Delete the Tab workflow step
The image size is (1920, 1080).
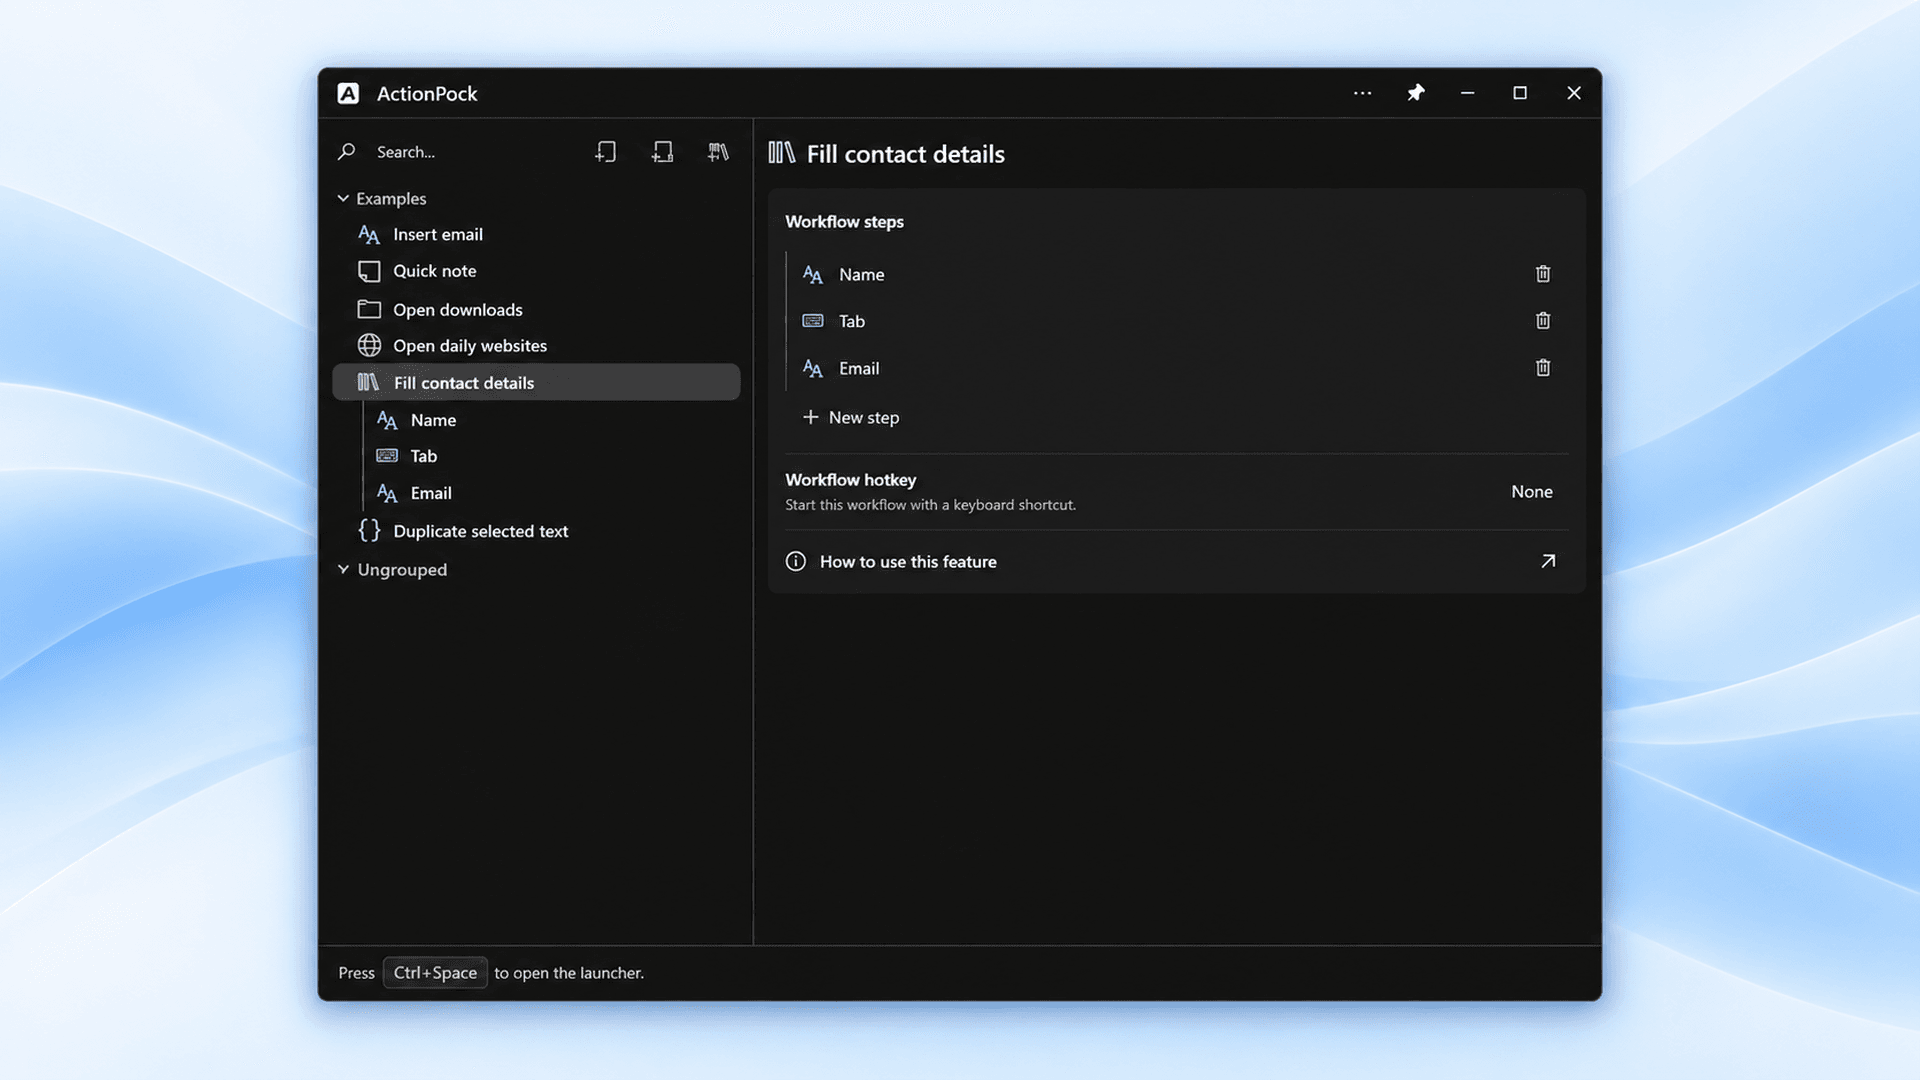1543,321
